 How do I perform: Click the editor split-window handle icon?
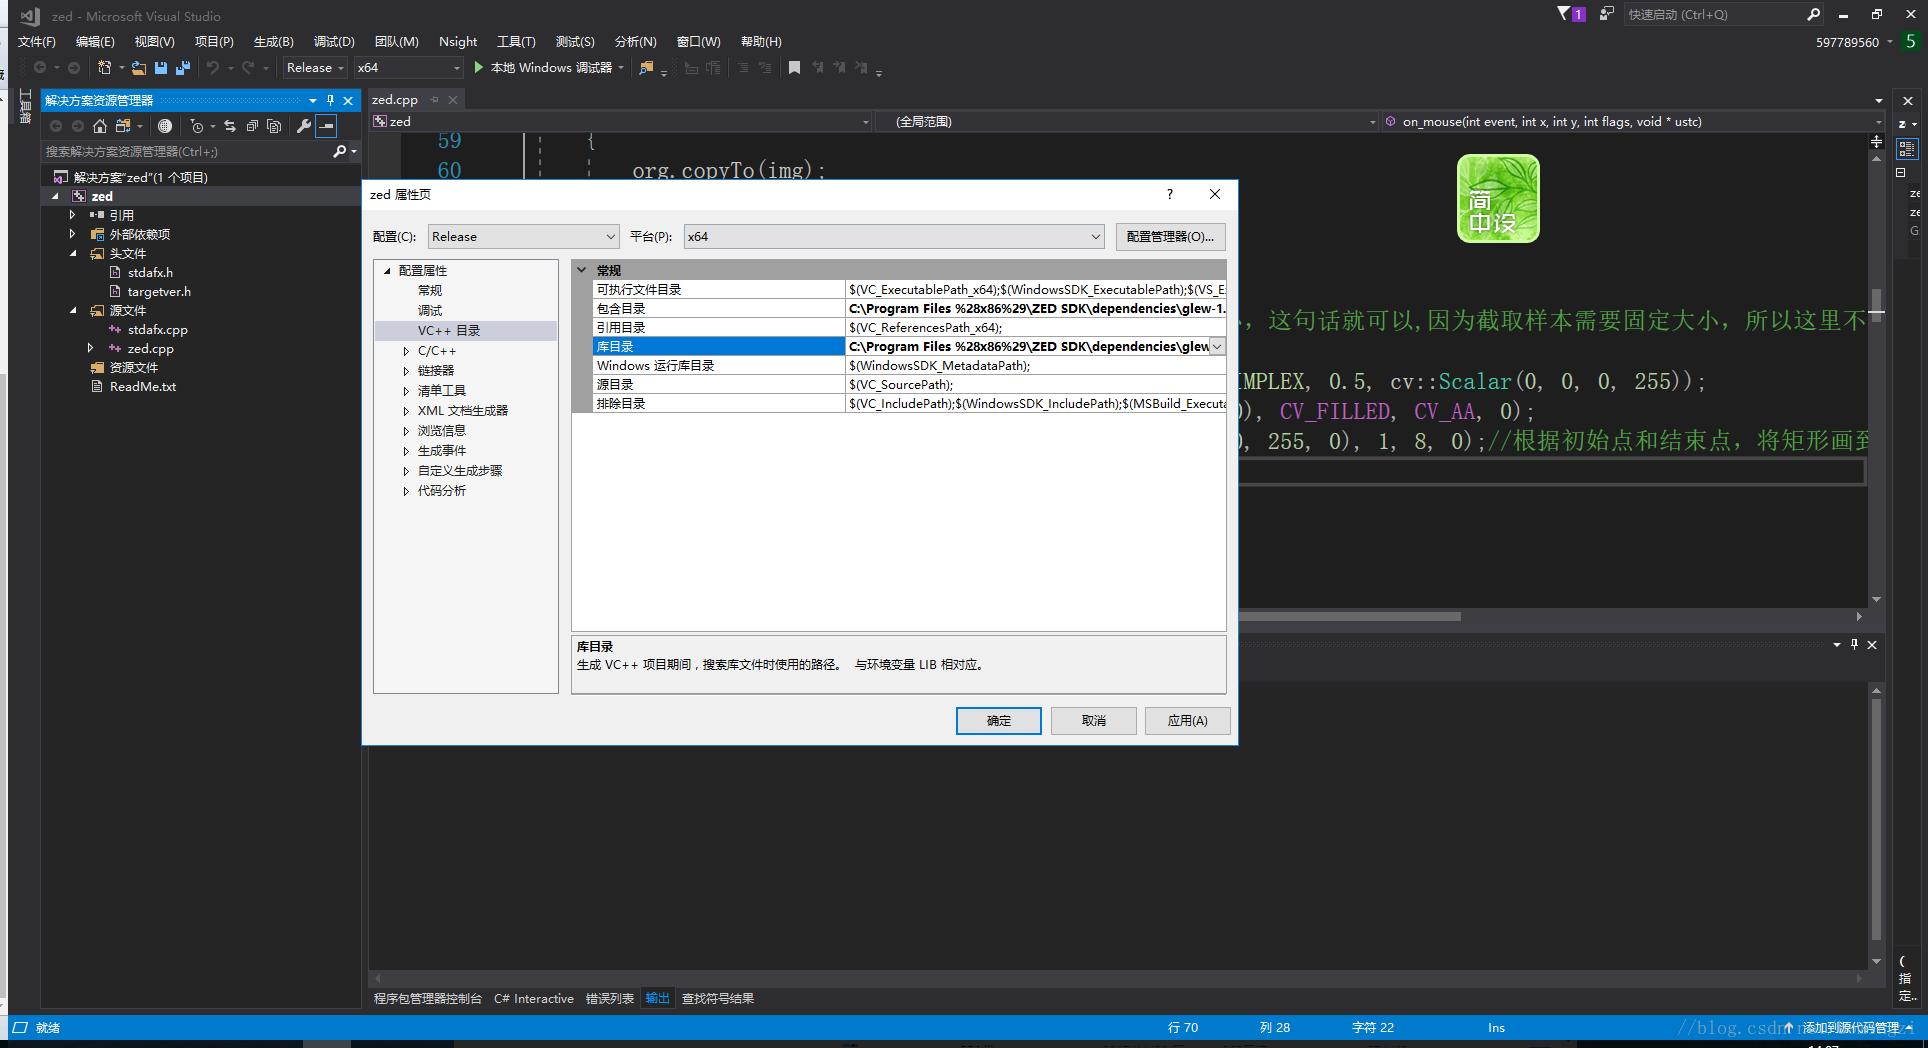tap(1876, 142)
